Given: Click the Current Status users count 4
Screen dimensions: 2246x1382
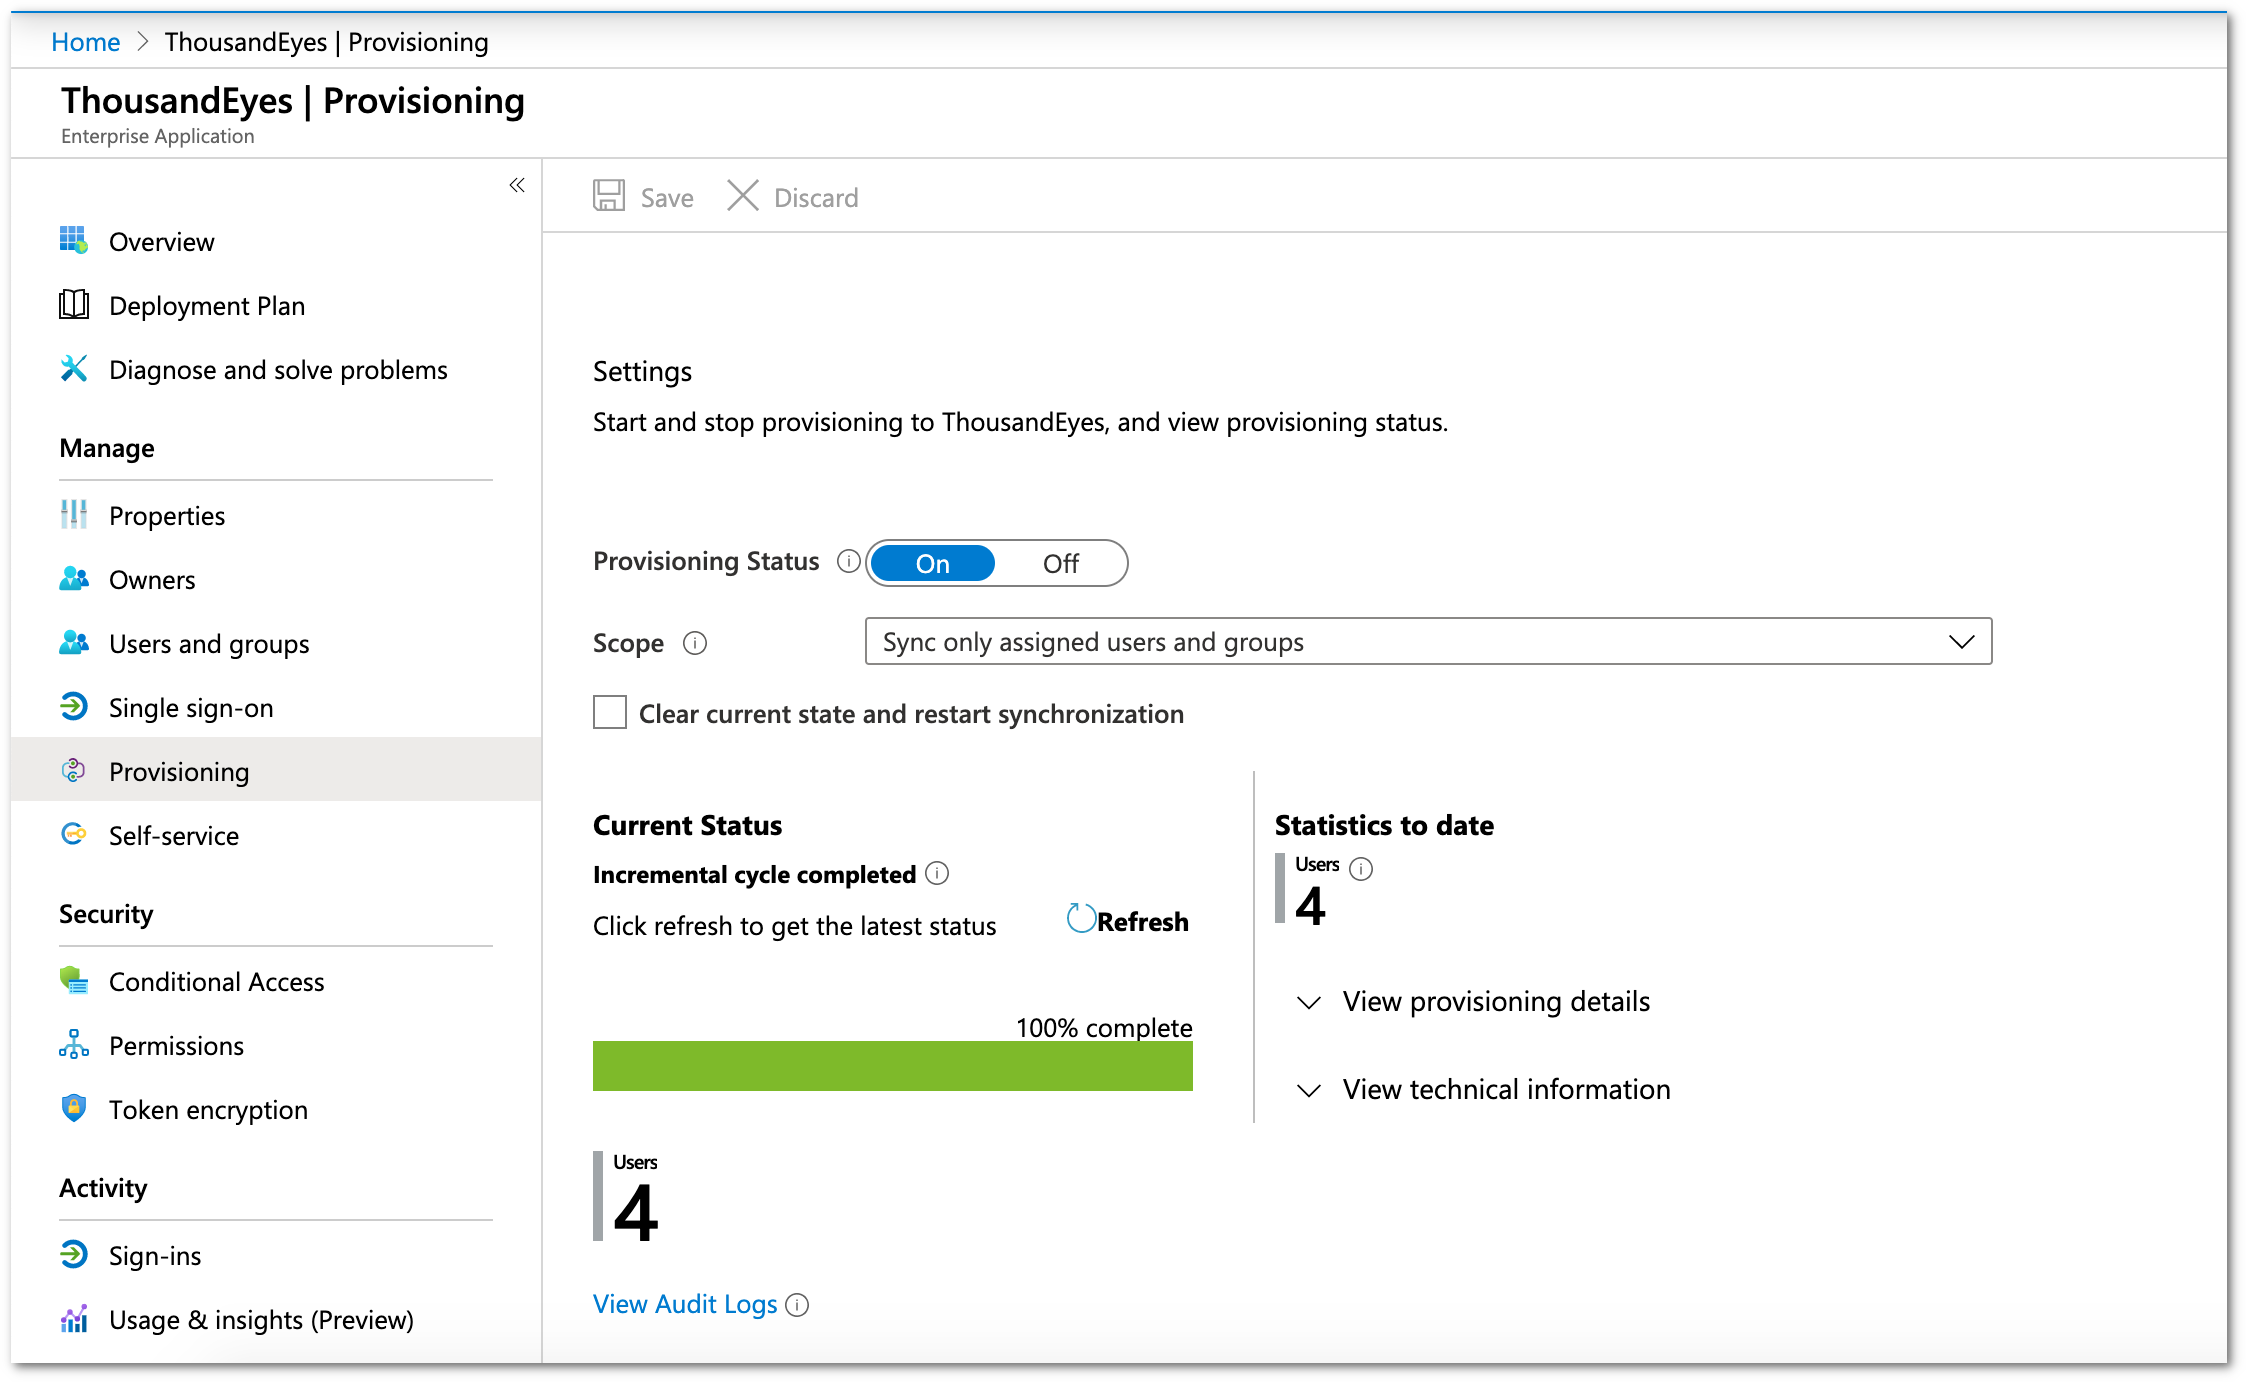Looking at the screenshot, I should (x=636, y=1212).
